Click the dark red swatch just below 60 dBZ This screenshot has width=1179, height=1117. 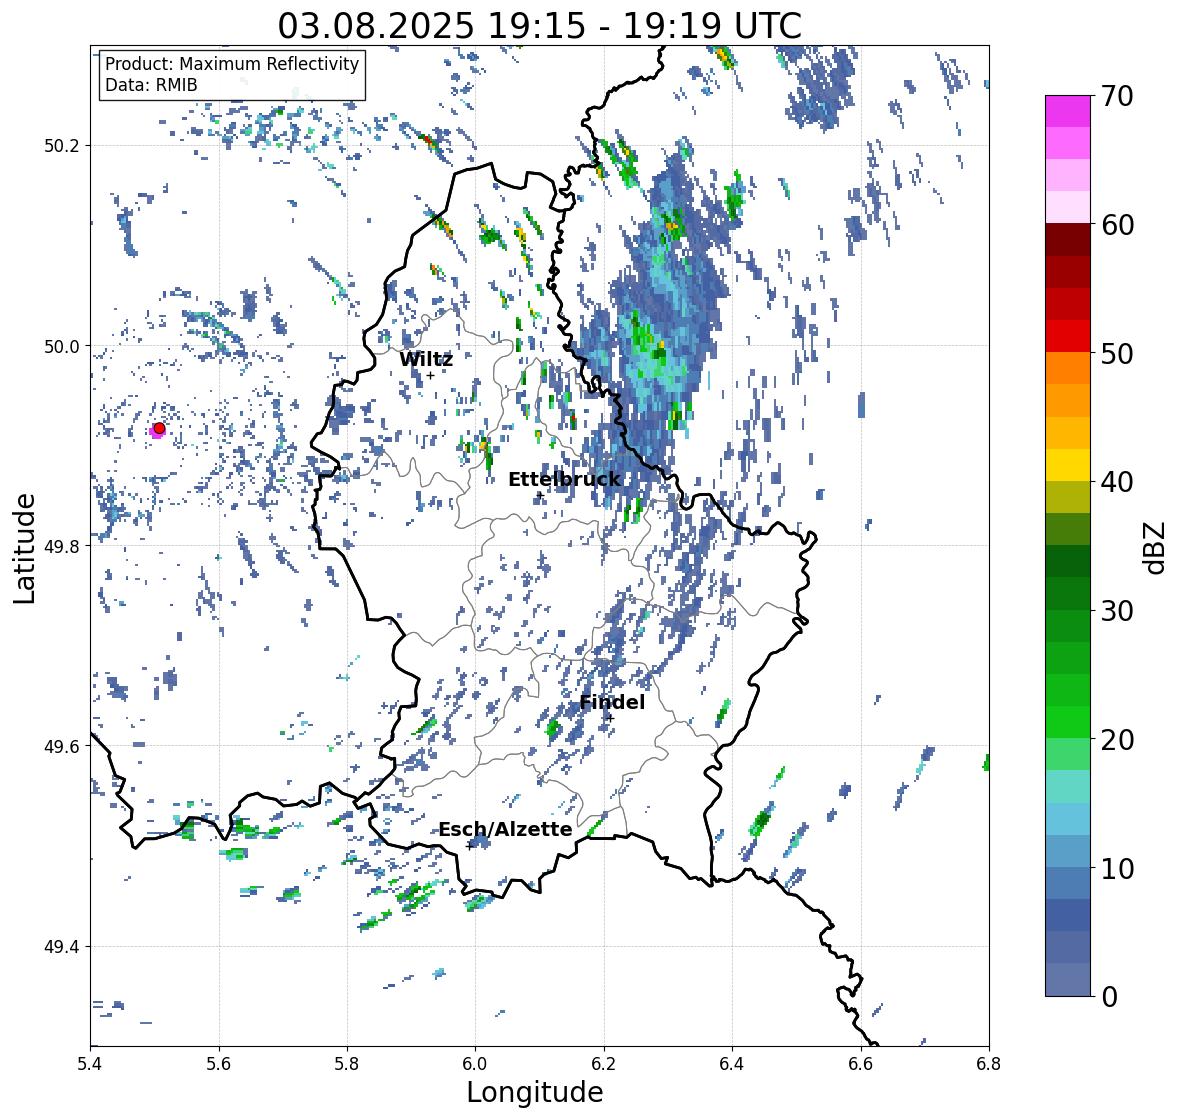click(1068, 240)
